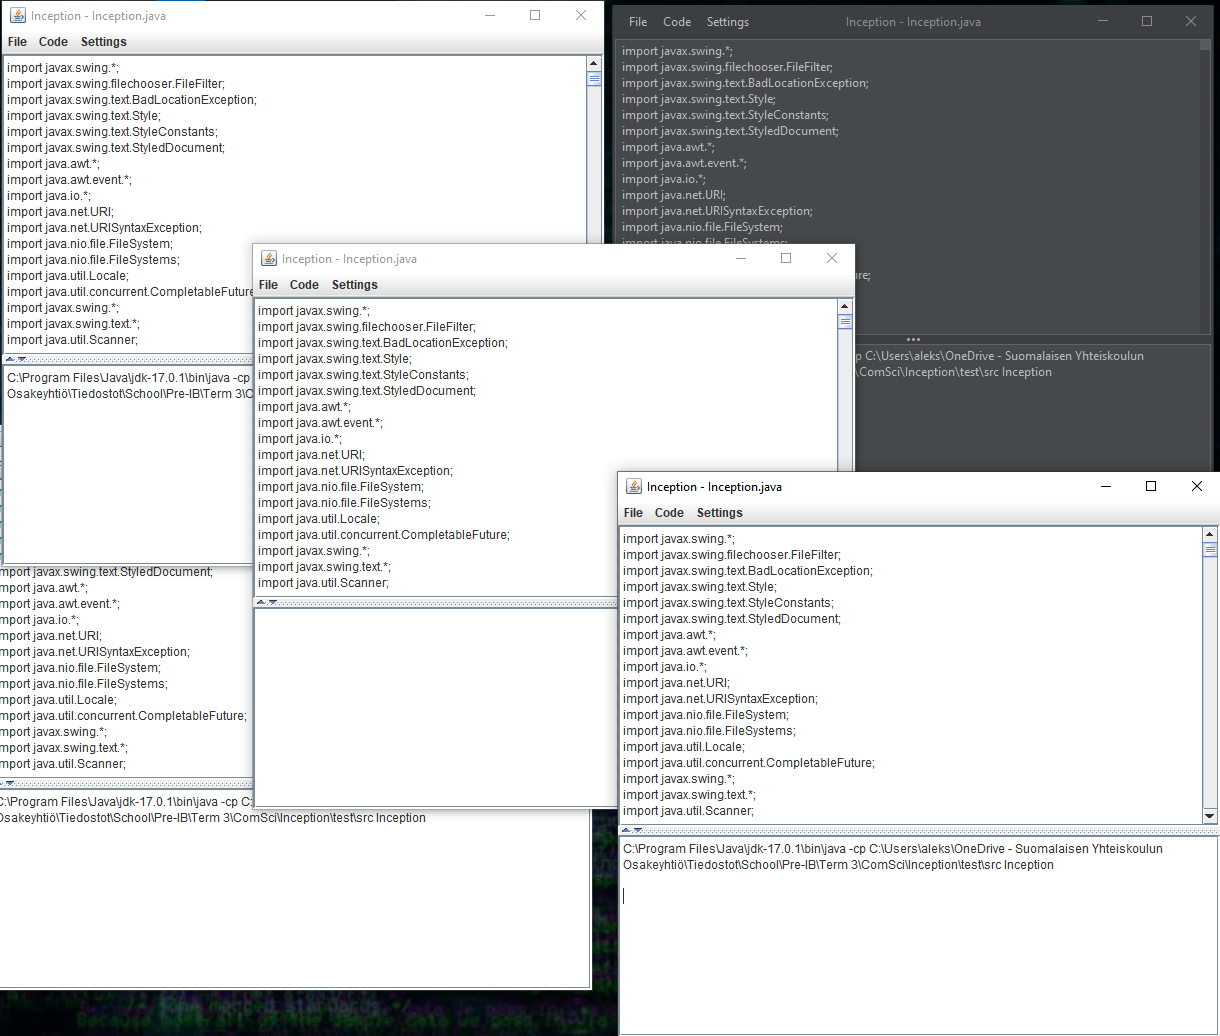This screenshot has height=1036, width=1220.
Task: Click the '...' divider grip in dark top-right window
Action: tap(913, 337)
